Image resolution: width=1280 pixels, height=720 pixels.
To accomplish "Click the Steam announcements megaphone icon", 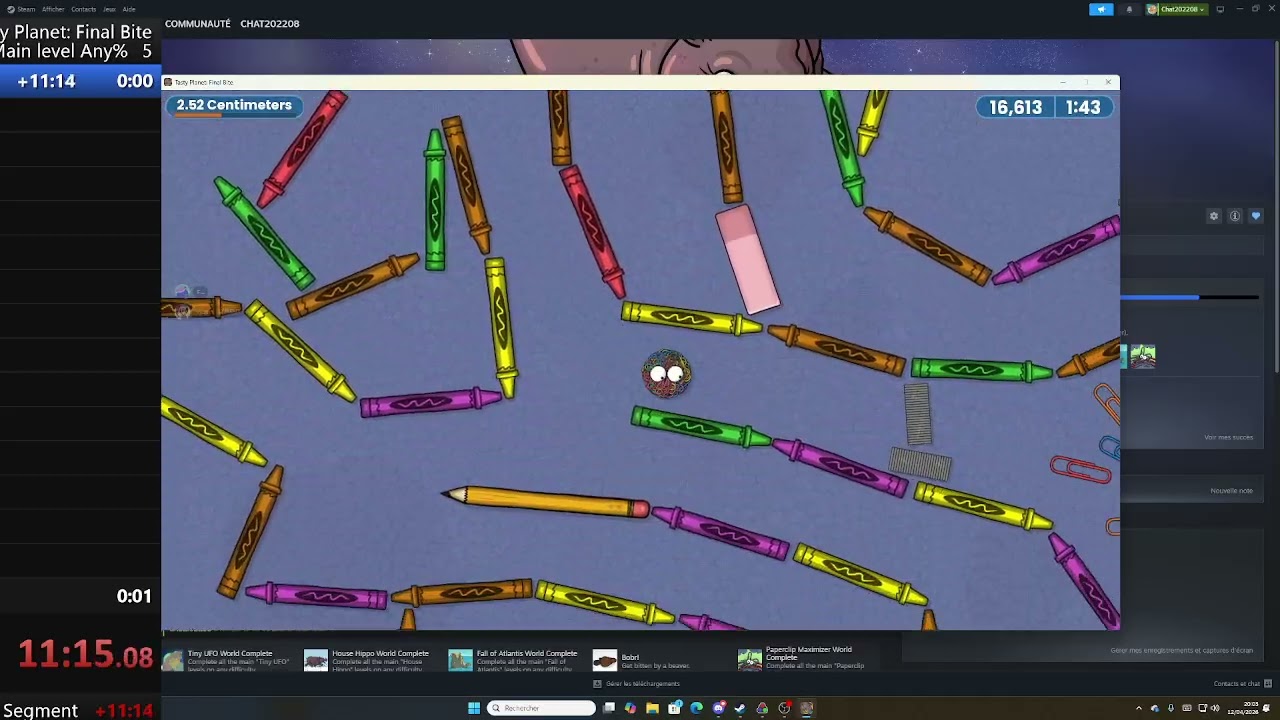I will [x=1101, y=9].
